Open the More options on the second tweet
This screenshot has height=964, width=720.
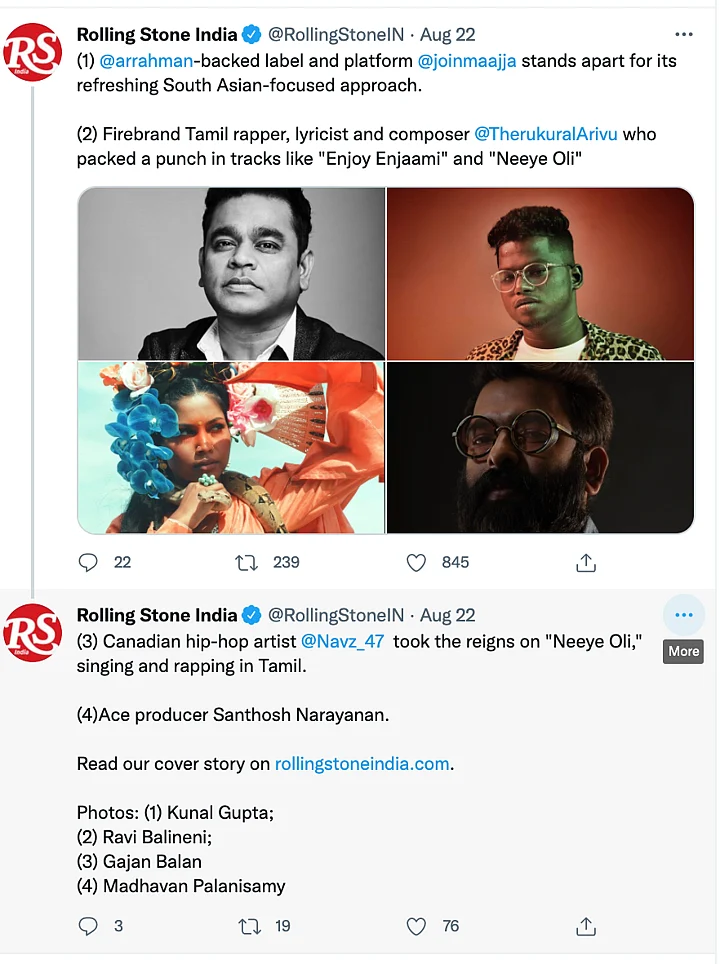(684, 615)
